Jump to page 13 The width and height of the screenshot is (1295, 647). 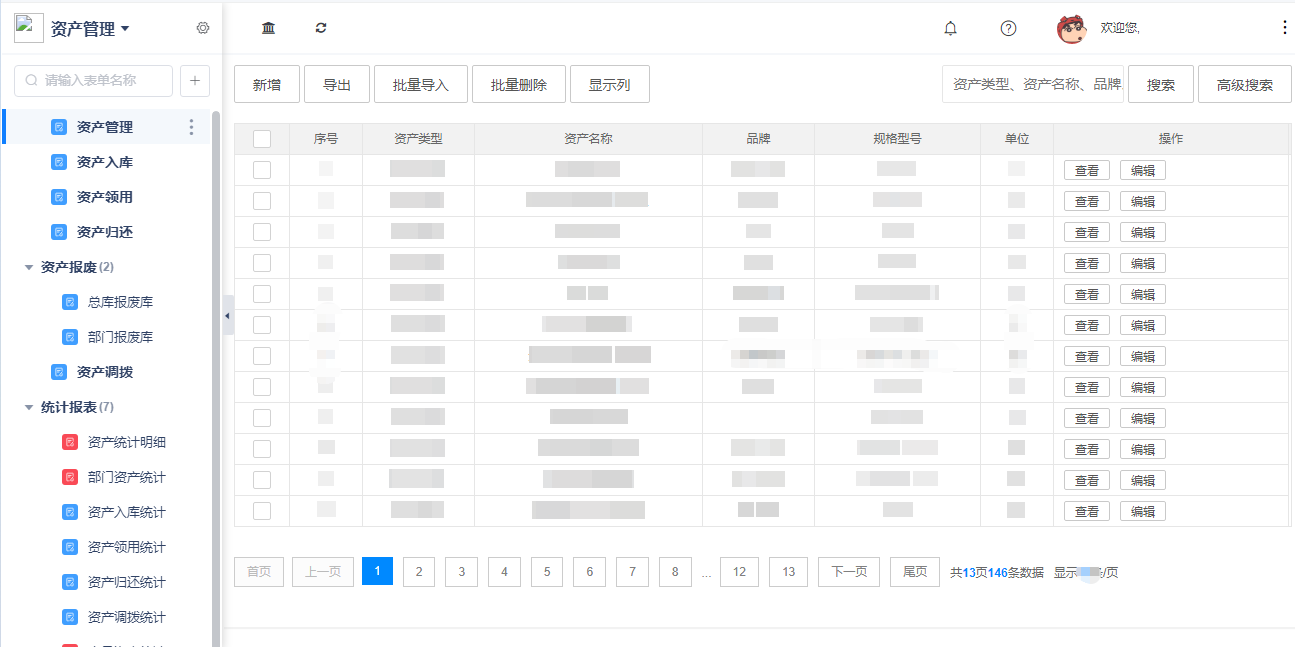[789, 572]
